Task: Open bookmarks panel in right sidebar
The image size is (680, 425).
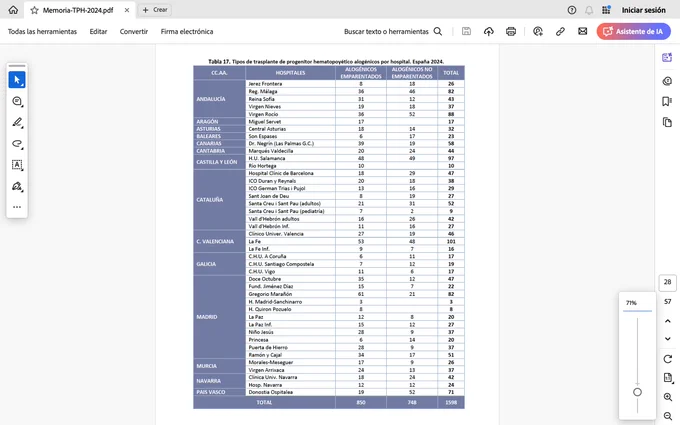Action: pyautogui.click(x=667, y=101)
